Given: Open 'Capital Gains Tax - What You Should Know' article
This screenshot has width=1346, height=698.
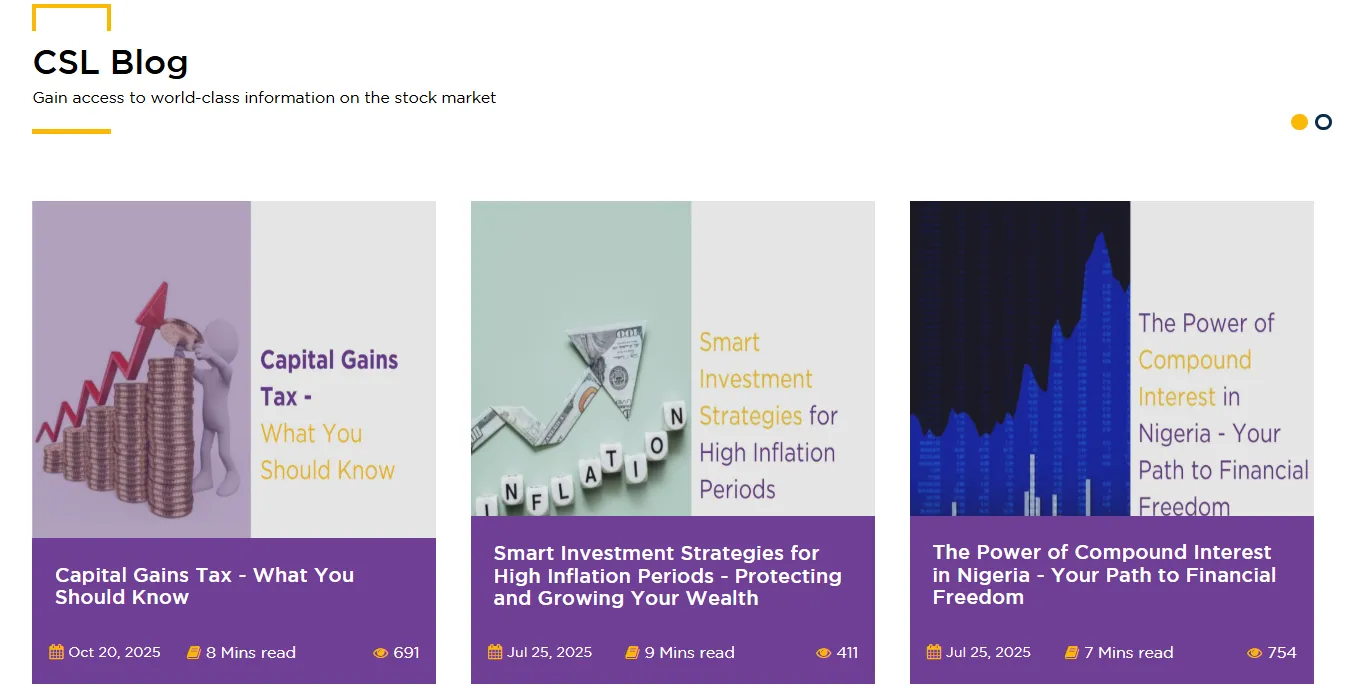Looking at the screenshot, I should (204, 586).
